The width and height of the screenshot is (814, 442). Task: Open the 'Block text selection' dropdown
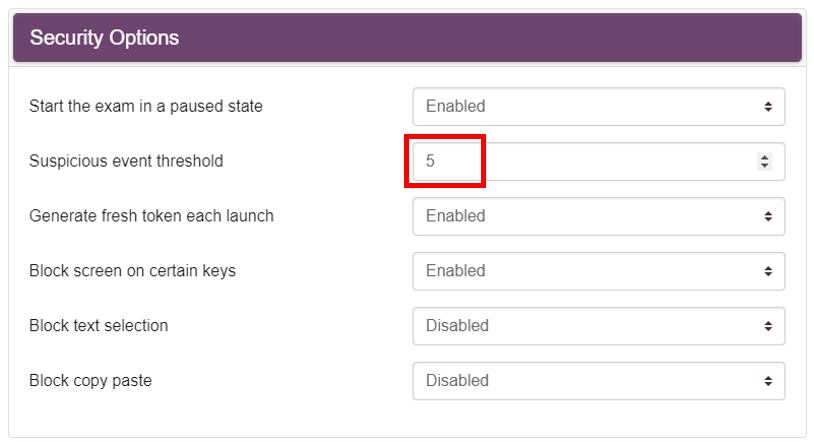(599, 326)
